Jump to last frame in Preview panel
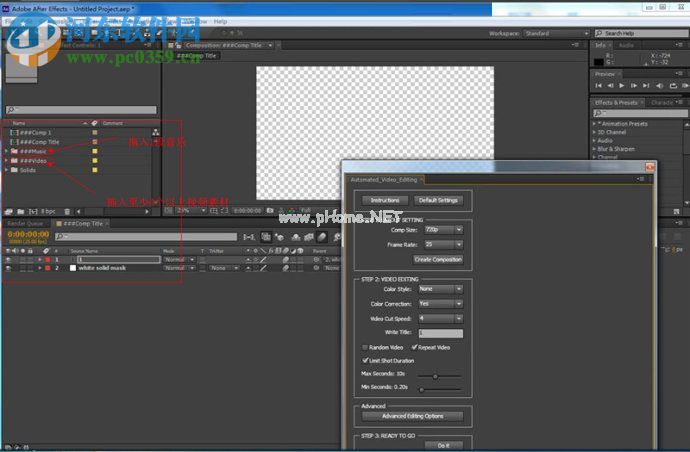 (x=646, y=86)
